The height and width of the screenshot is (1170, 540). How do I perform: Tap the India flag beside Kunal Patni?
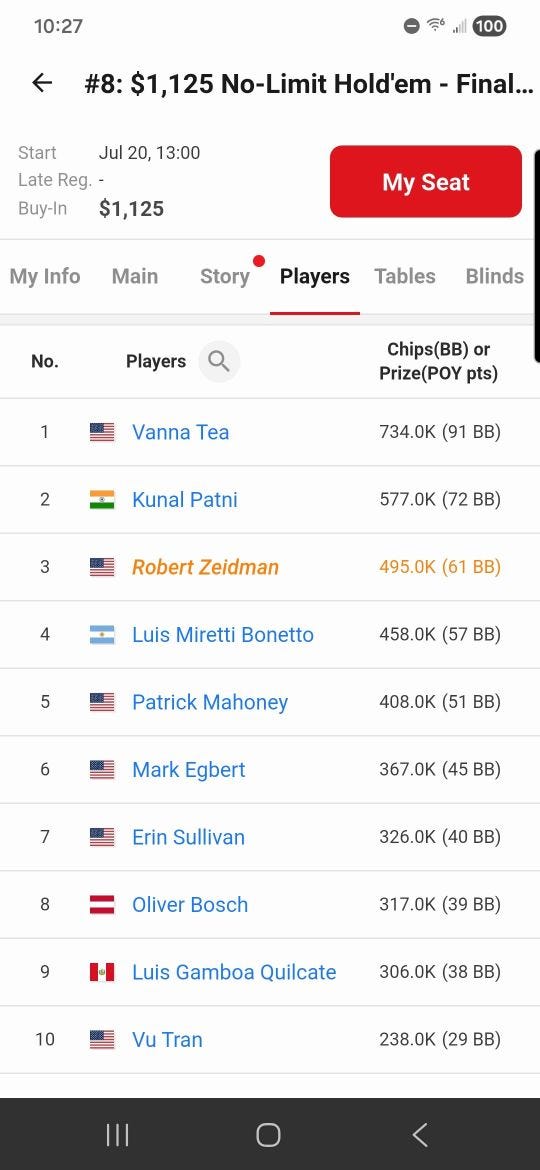point(102,499)
